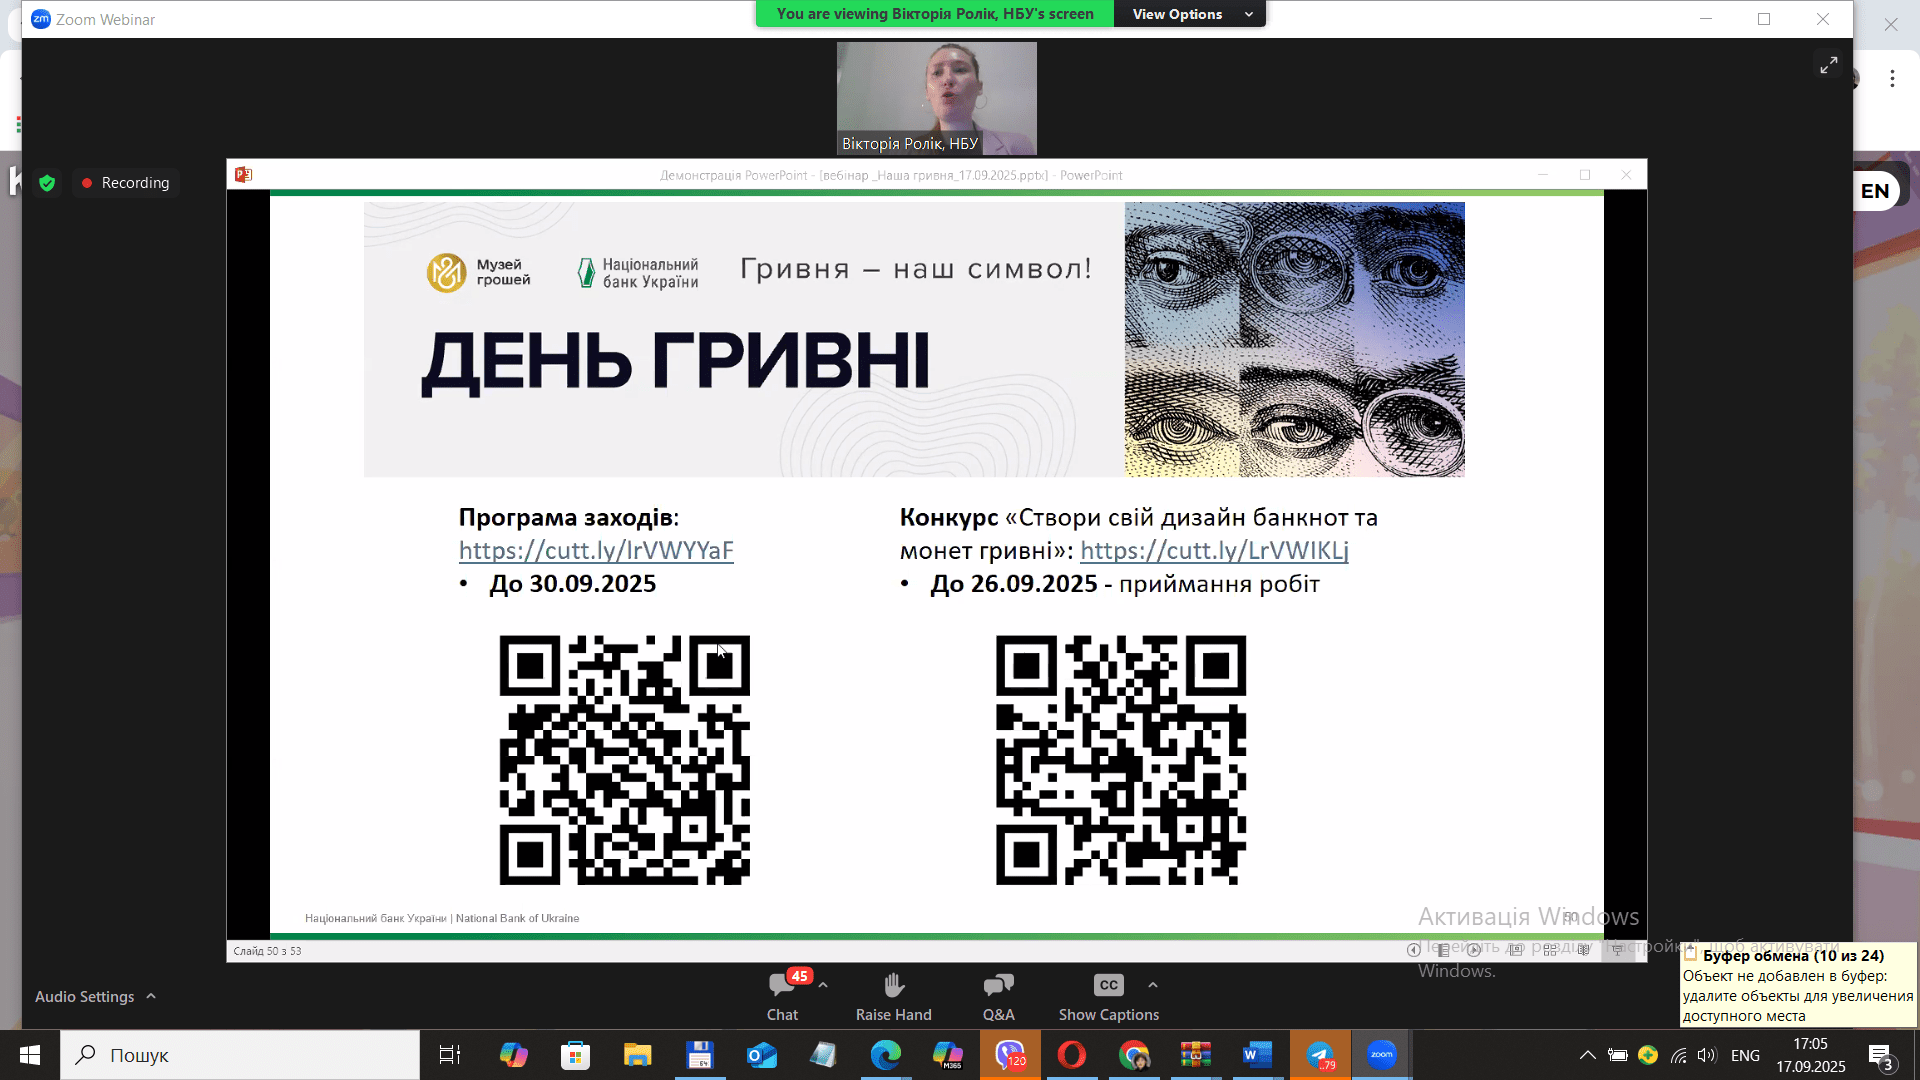The height and width of the screenshot is (1080, 1920).
Task: Switch to Slide Sorter view in PowerPoint
Action: pos(1550,950)
